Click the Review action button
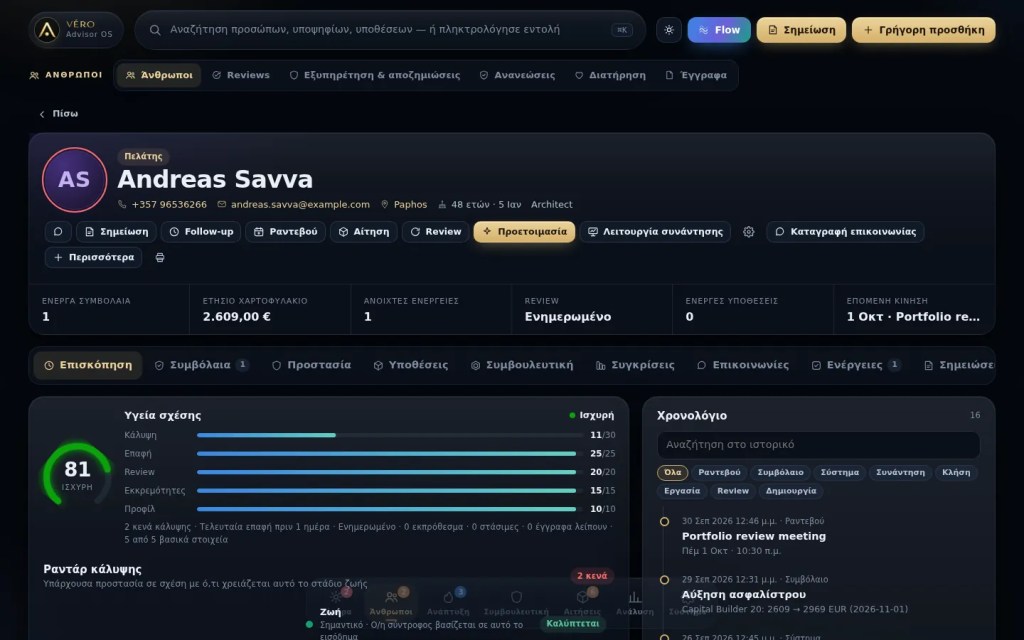The height and width of the screenshot is (640, 1024). click(x=436, y=232)
